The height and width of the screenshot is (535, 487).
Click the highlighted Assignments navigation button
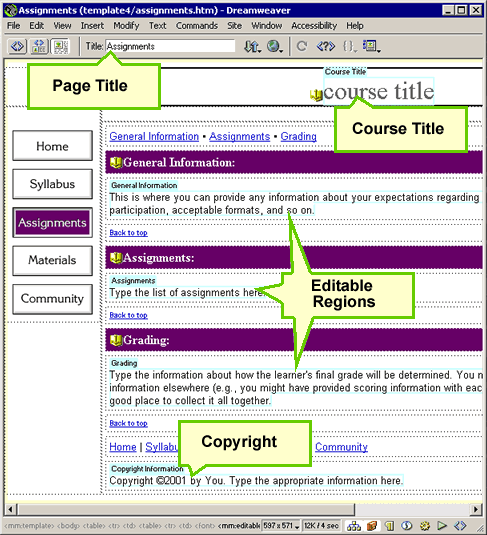[x=53, y=222]
